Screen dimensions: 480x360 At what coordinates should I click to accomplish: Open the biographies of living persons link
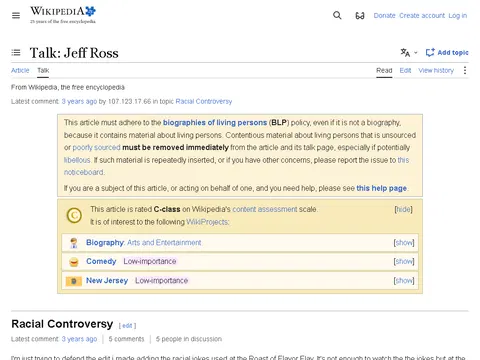pos(215,123)
